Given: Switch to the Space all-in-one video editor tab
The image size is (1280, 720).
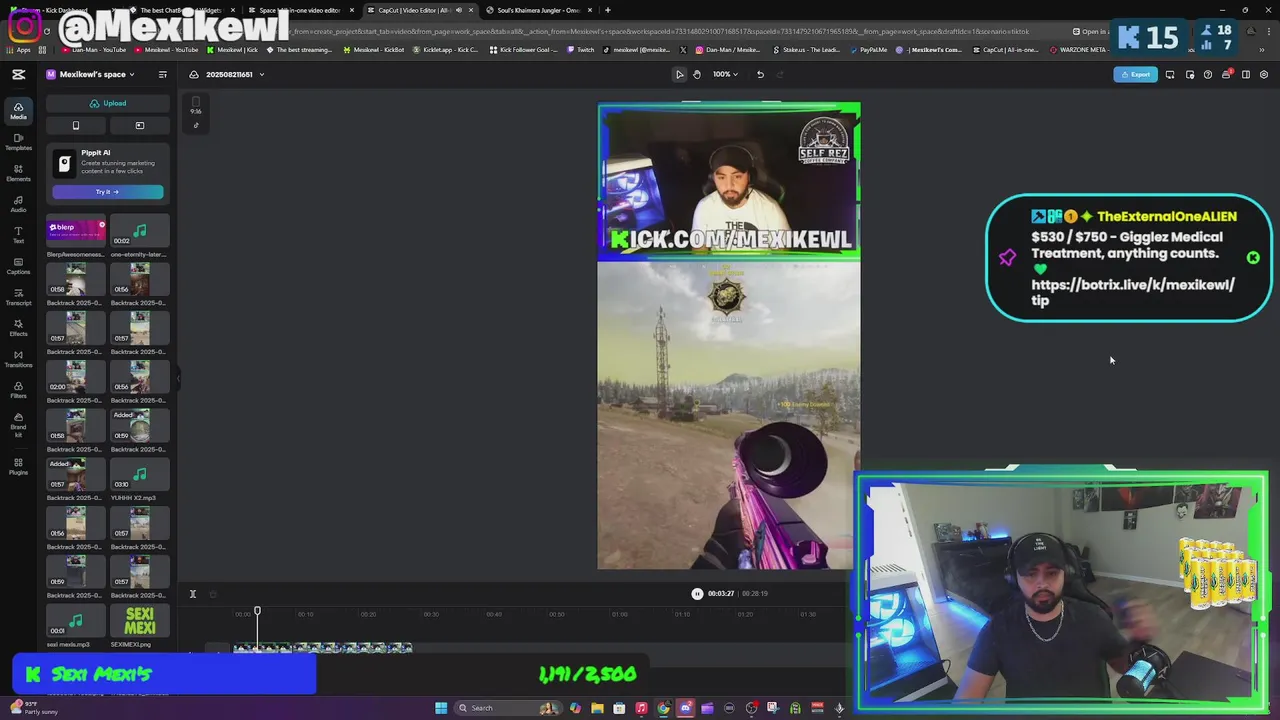Looking at the screenshot, I should (x=298, y=10).
